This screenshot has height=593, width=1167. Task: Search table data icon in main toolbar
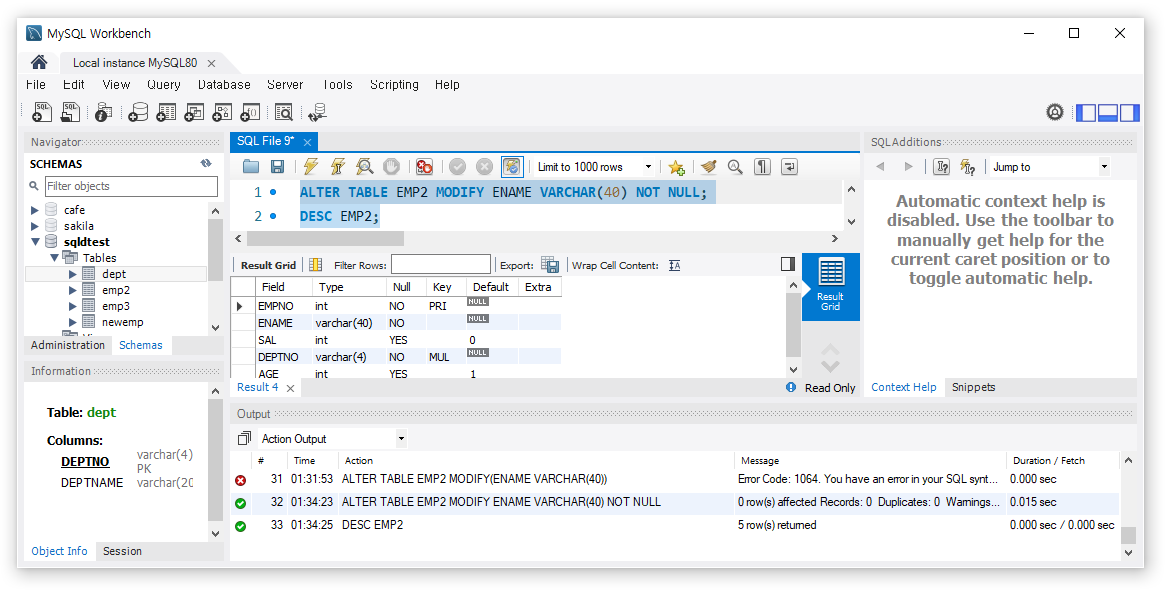point(284,112)
